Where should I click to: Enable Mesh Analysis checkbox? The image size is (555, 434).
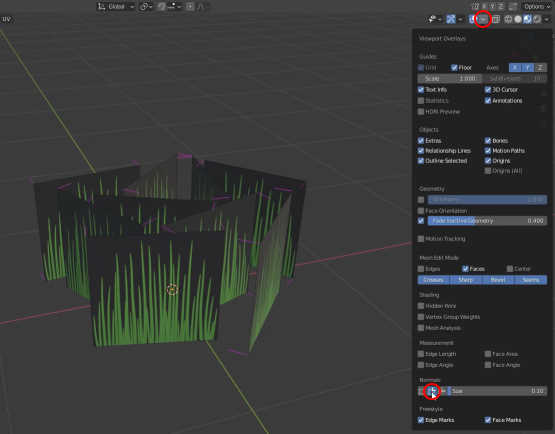click(421, 328)
